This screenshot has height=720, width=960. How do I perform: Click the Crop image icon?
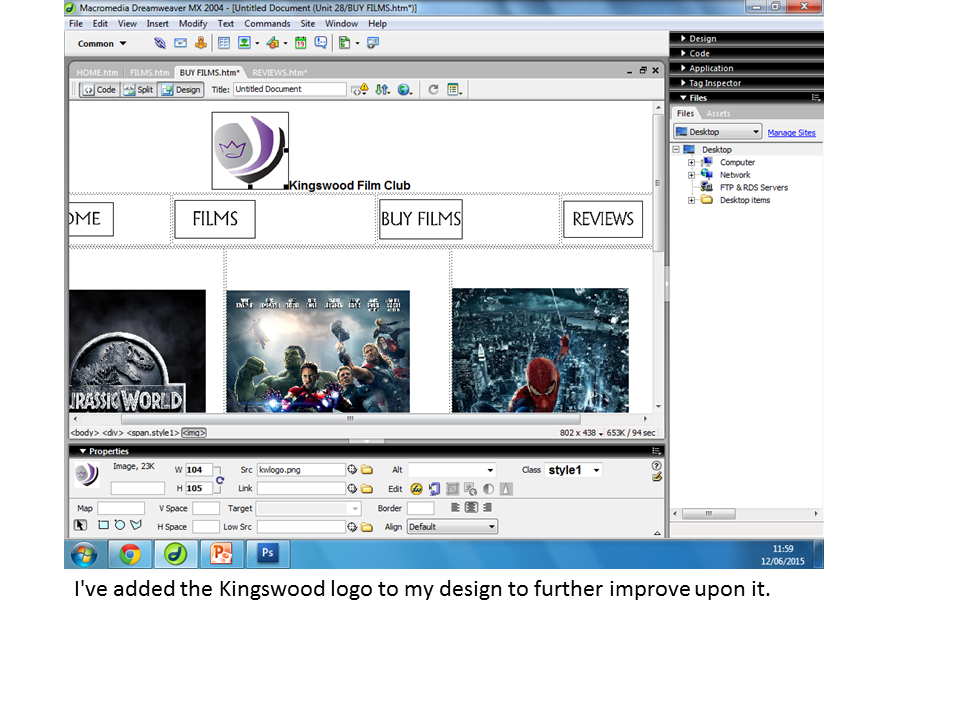452,489
